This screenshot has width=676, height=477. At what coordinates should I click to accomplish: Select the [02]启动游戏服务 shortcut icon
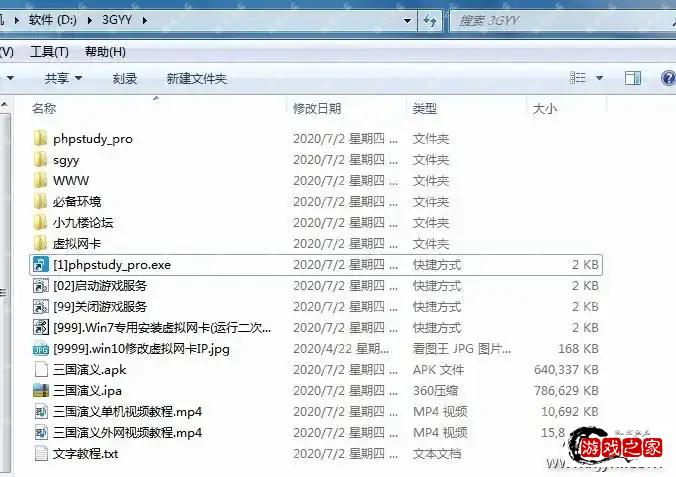[x=40, y=286]
